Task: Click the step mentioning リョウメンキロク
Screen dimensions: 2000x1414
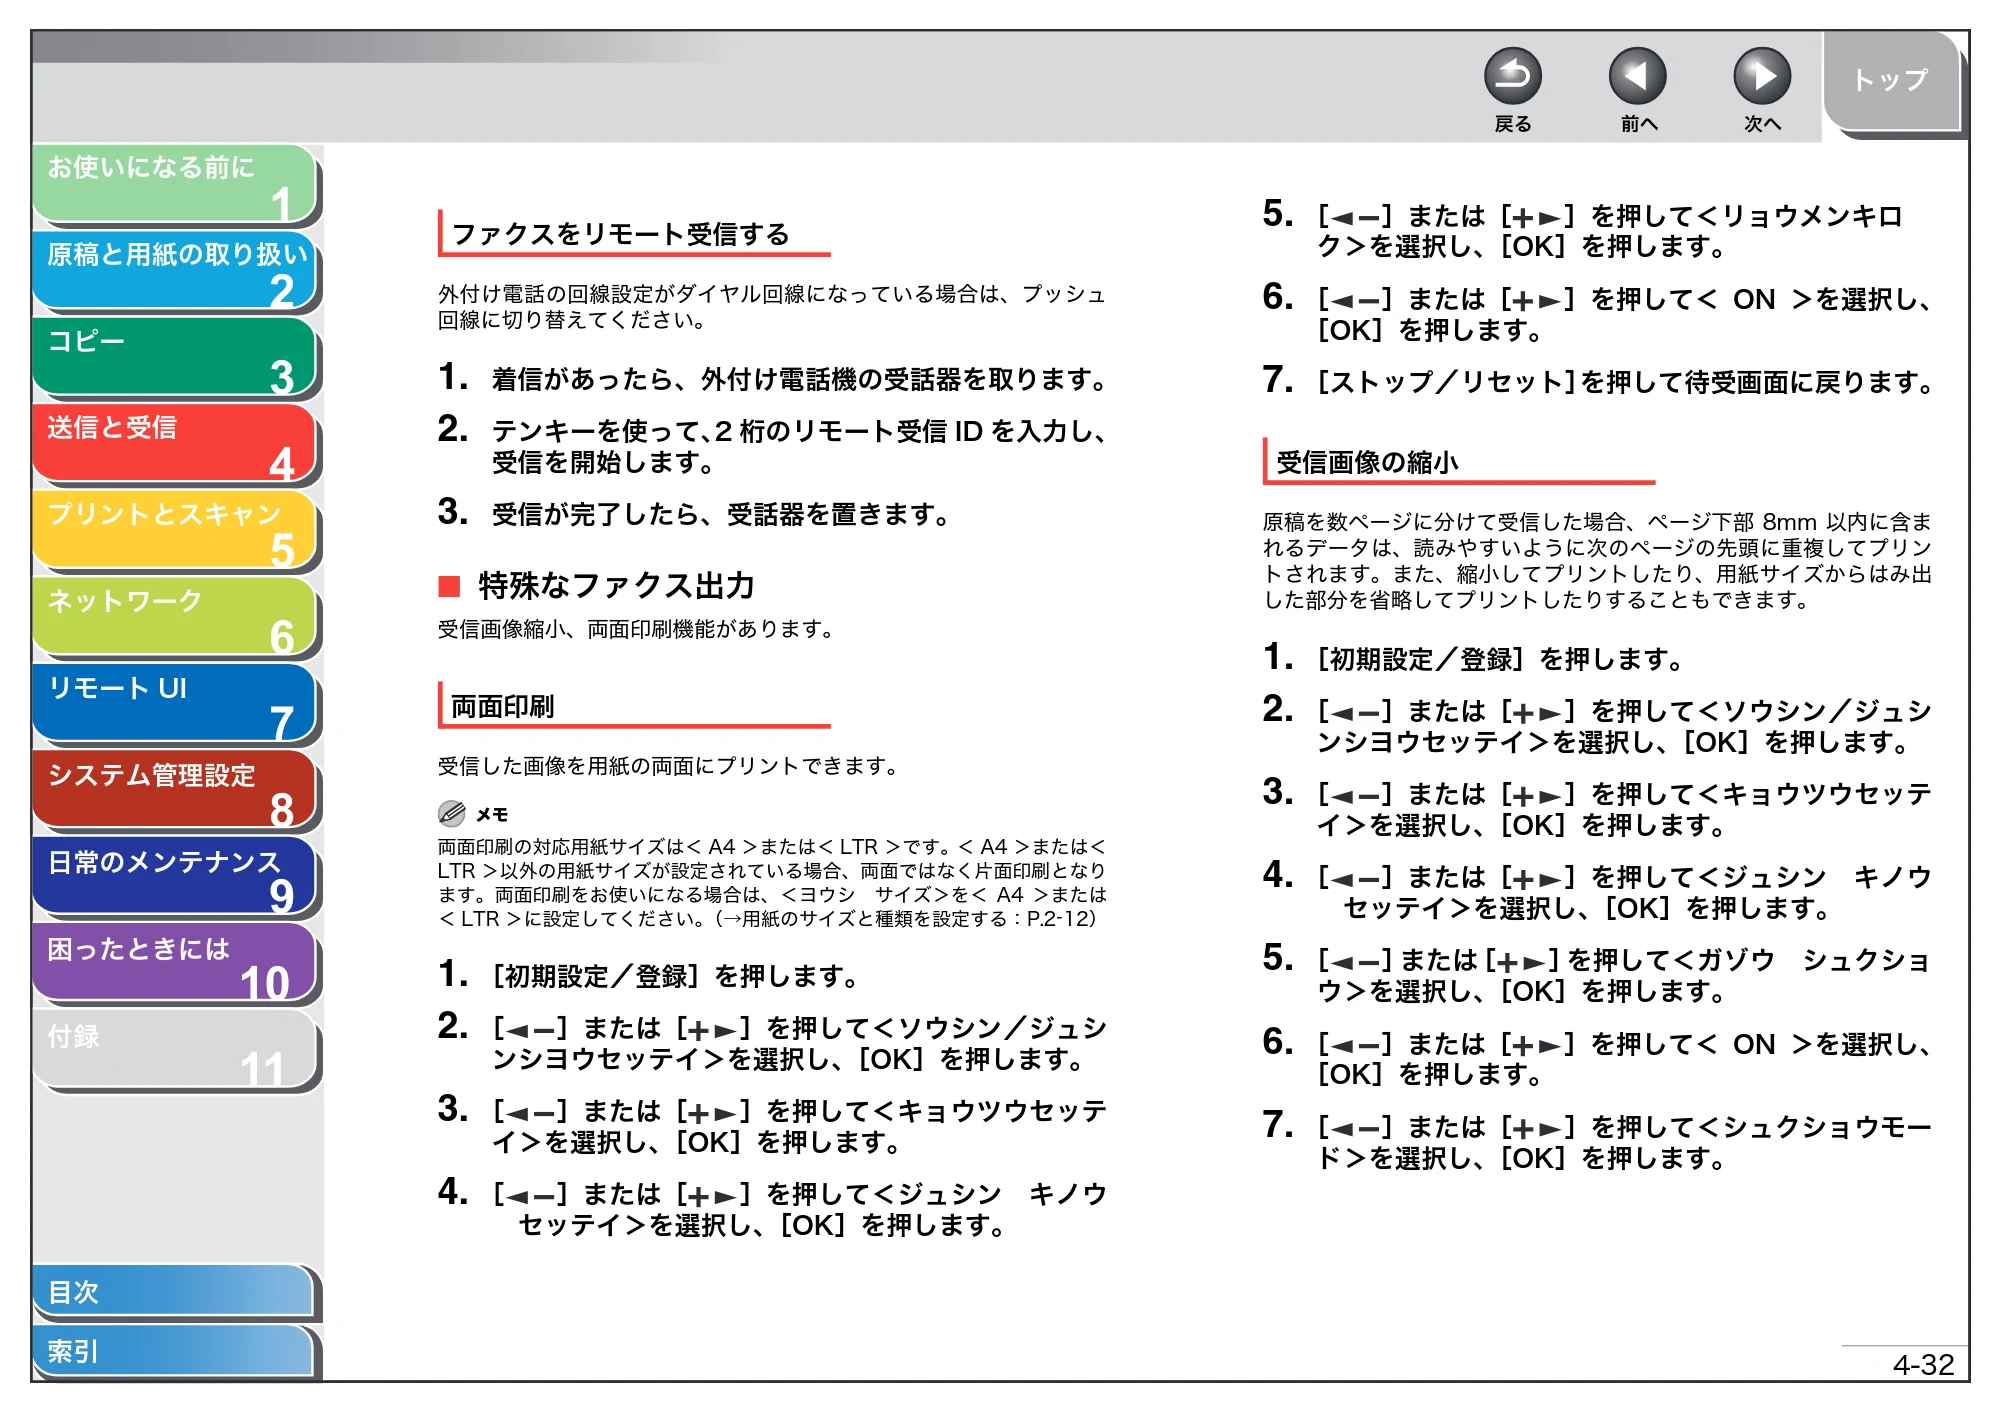Action: click(x=1609, y=231)
